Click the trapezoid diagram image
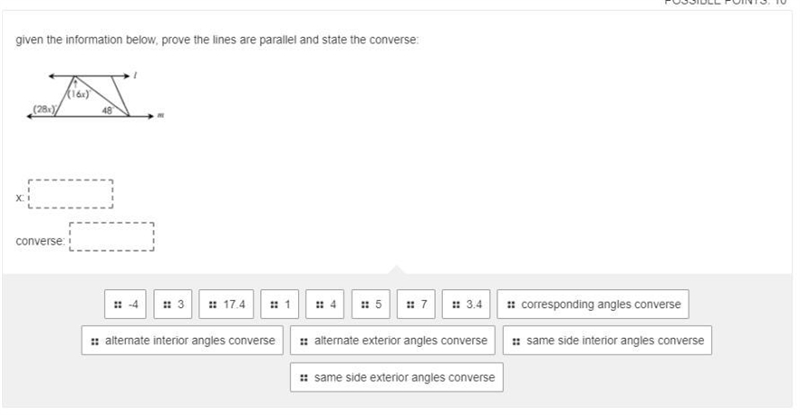The height and width of the screenshot is (415, 800). point(95,96)
